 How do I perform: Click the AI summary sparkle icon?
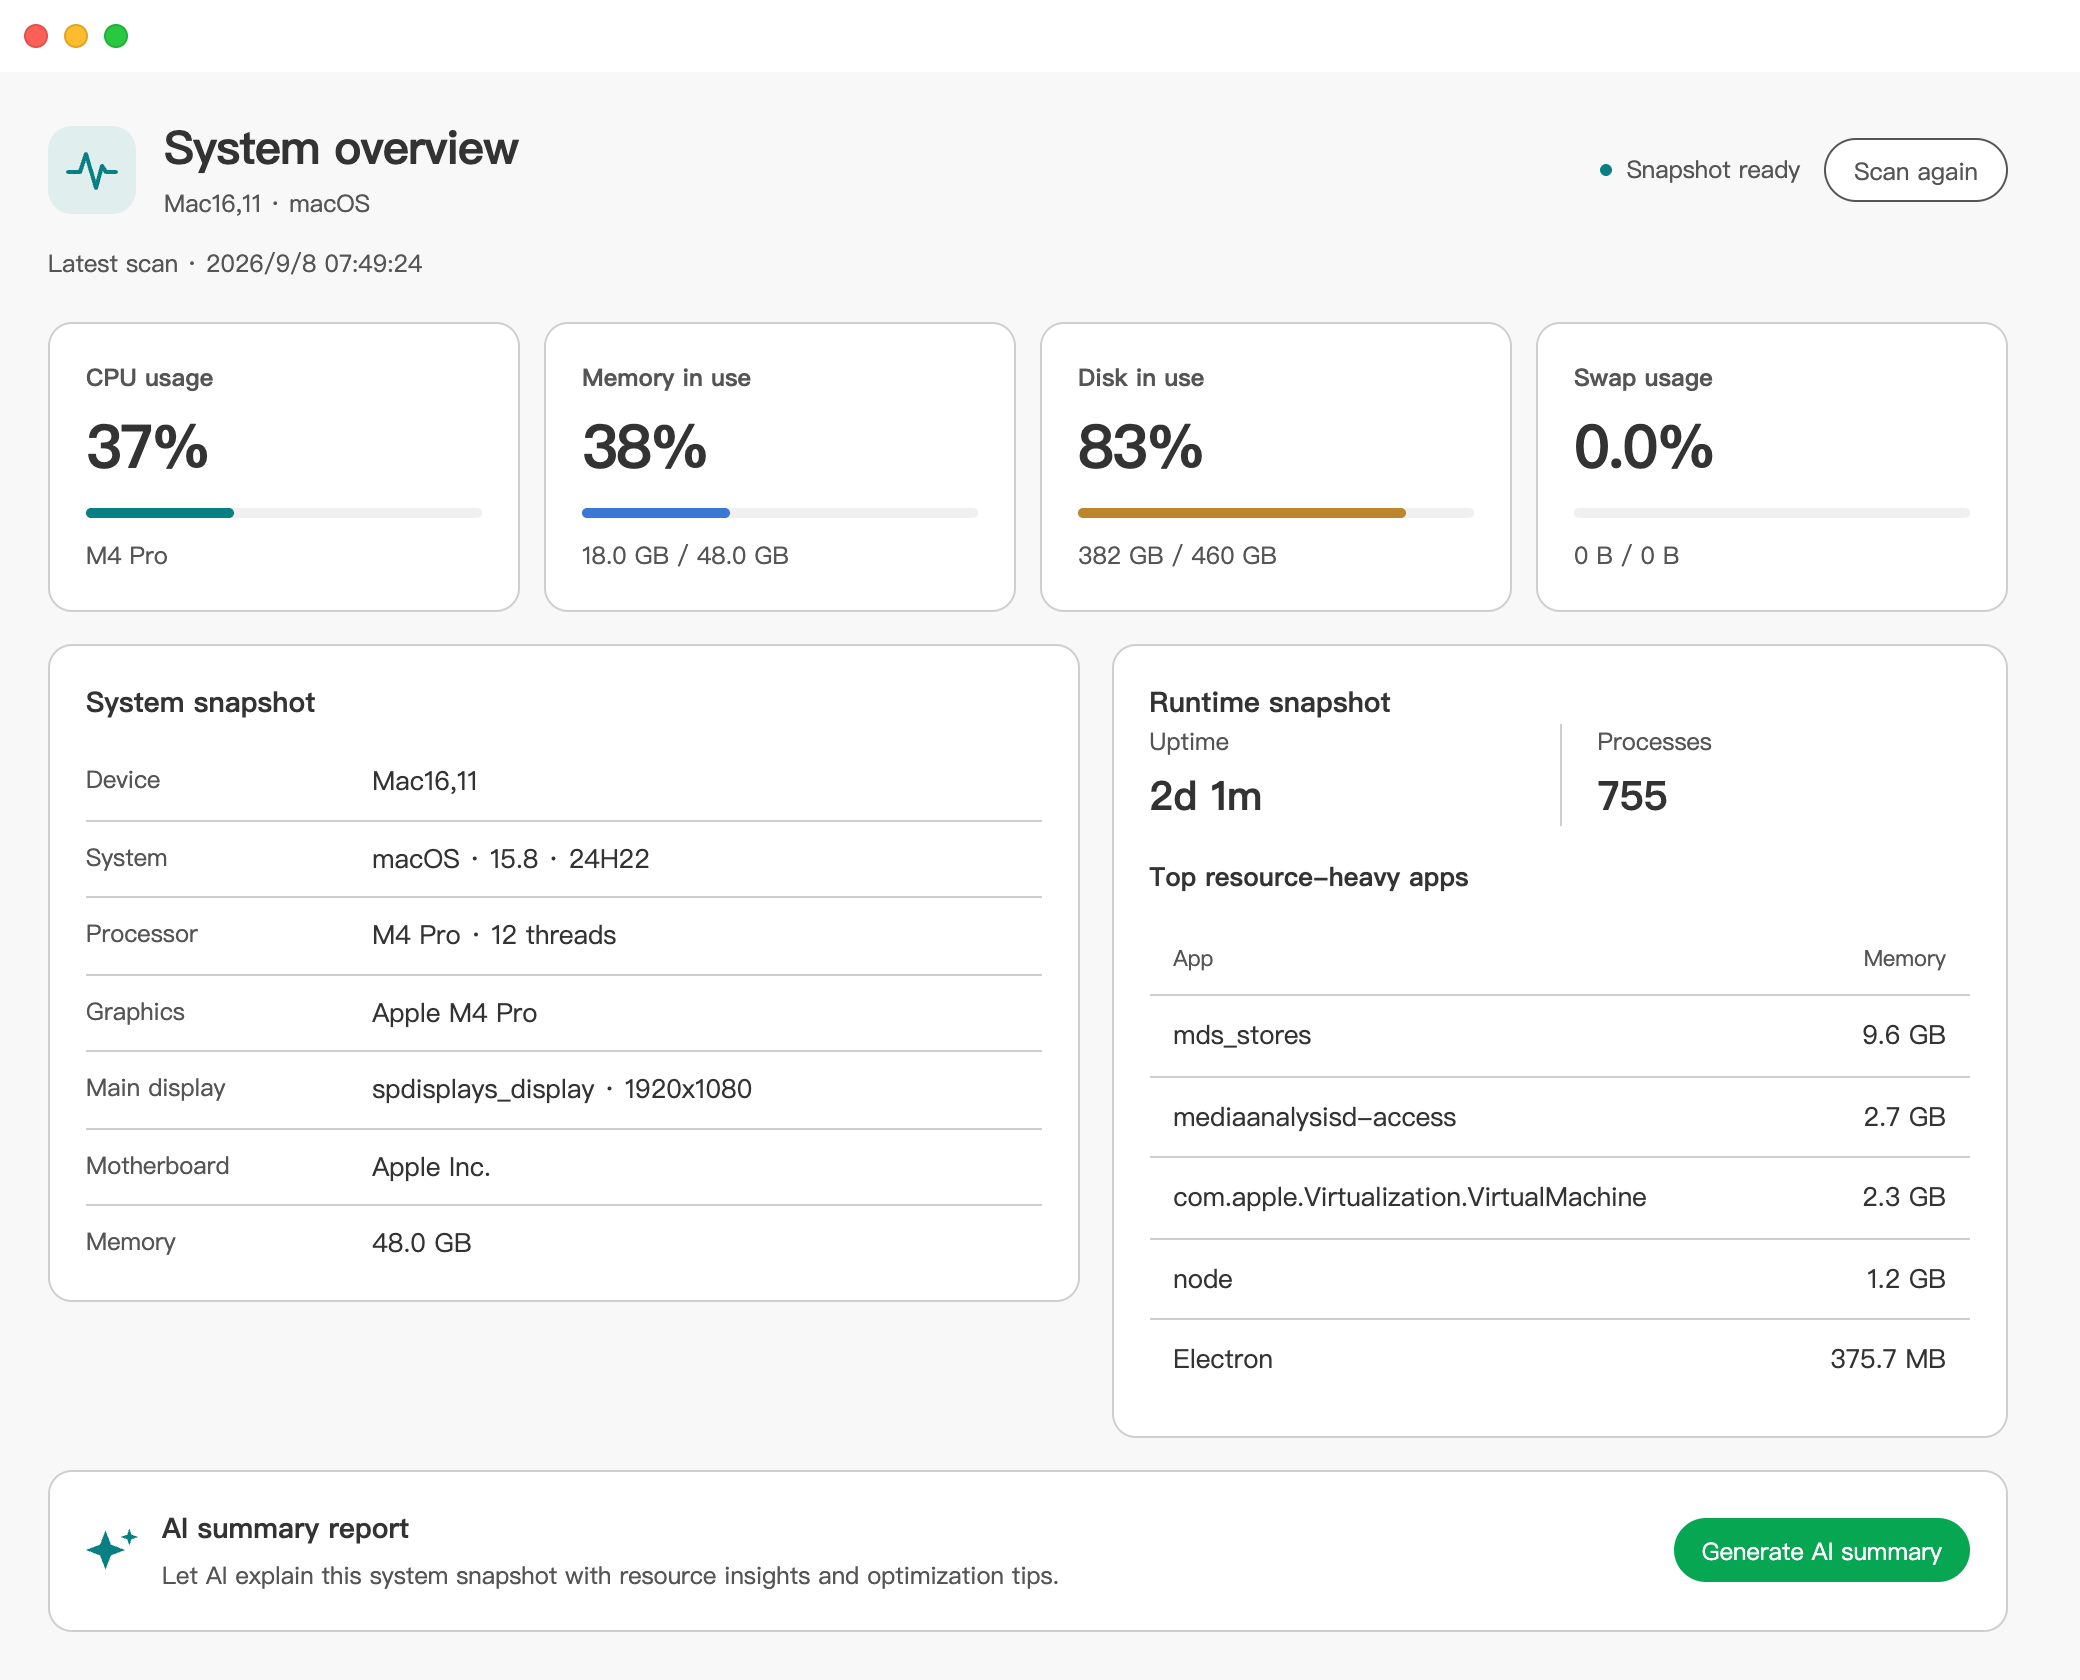point(111,1549)
